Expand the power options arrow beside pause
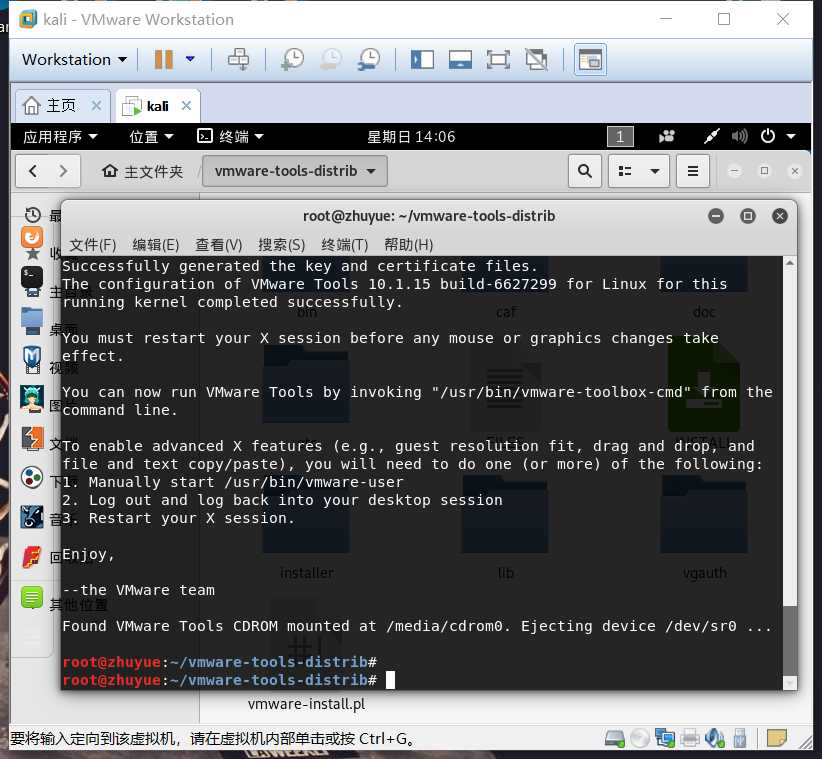This screenshot has height=759, width=822. 190,59
